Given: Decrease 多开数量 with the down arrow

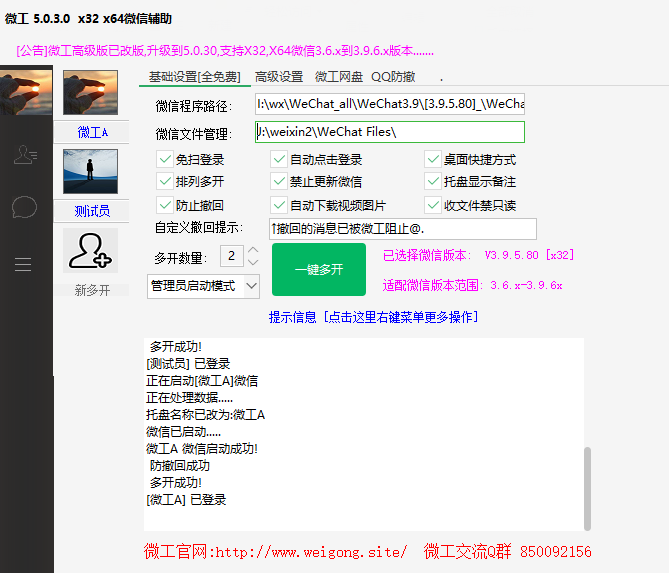Looking at the screenshot, I should pyautogui.click(x=253, y=262).
